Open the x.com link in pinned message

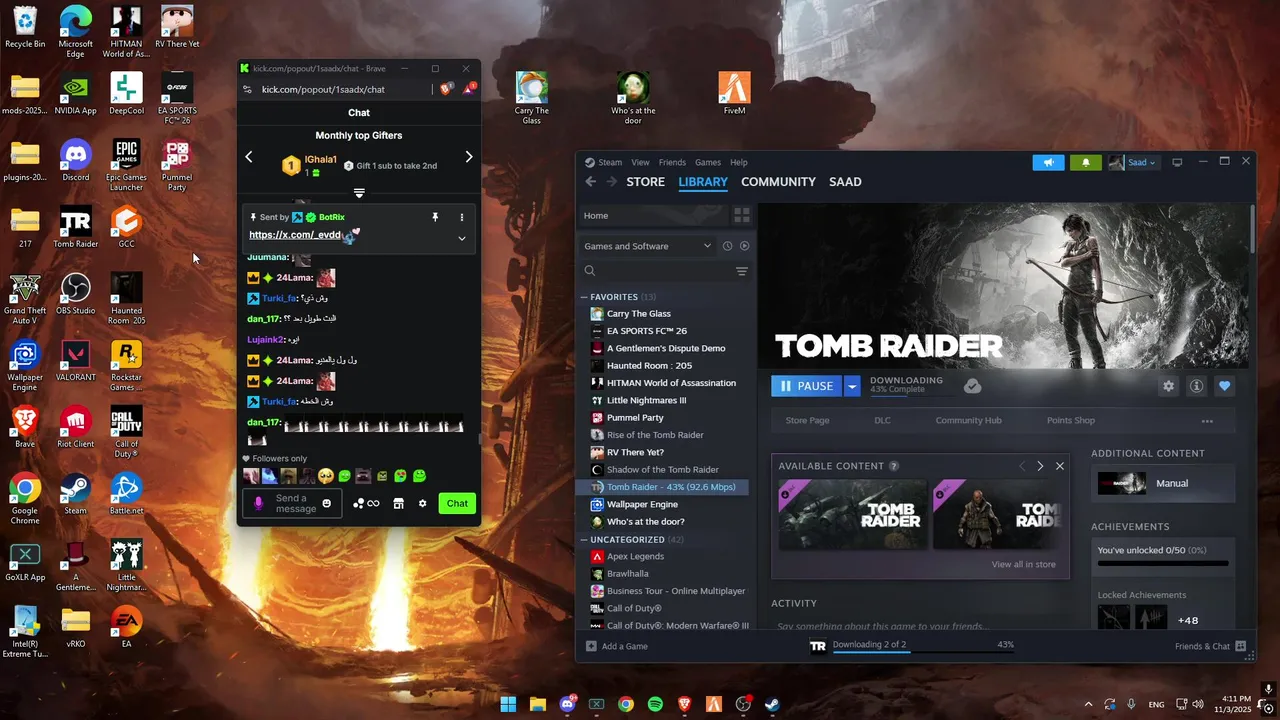point(296,235)
